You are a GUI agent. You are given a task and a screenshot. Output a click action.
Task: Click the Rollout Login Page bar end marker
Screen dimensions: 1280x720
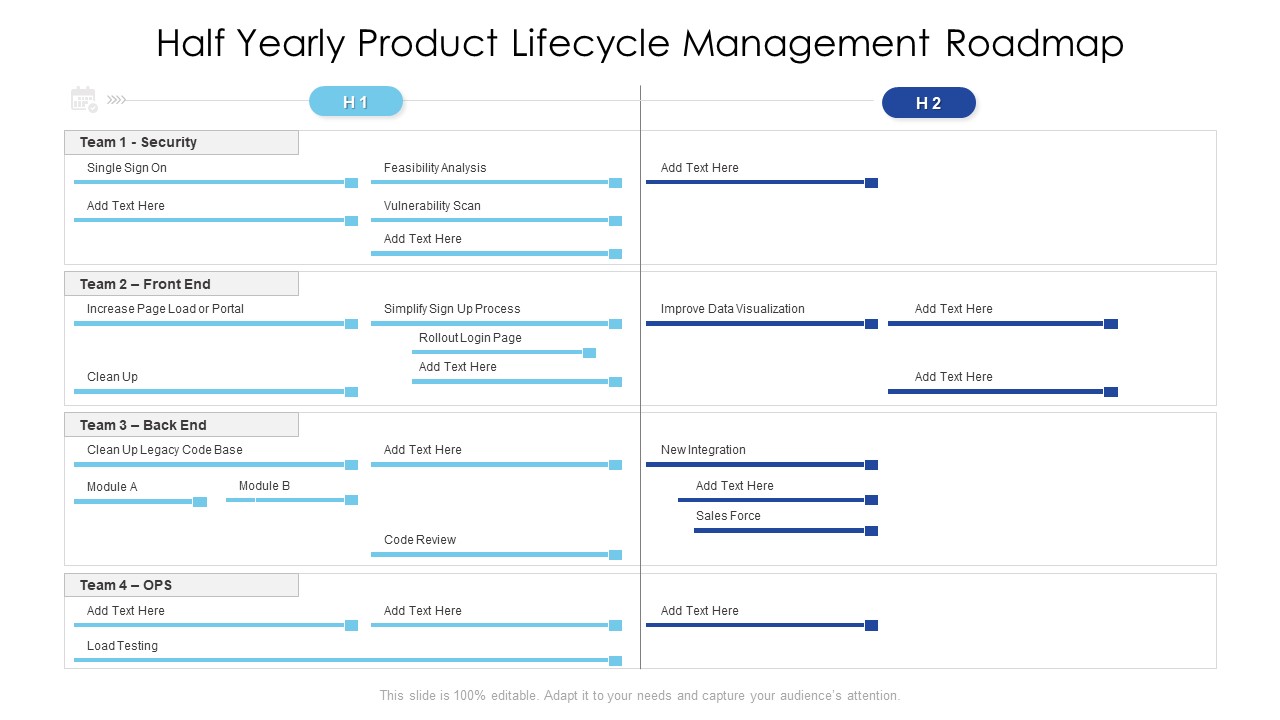(590, 353)
